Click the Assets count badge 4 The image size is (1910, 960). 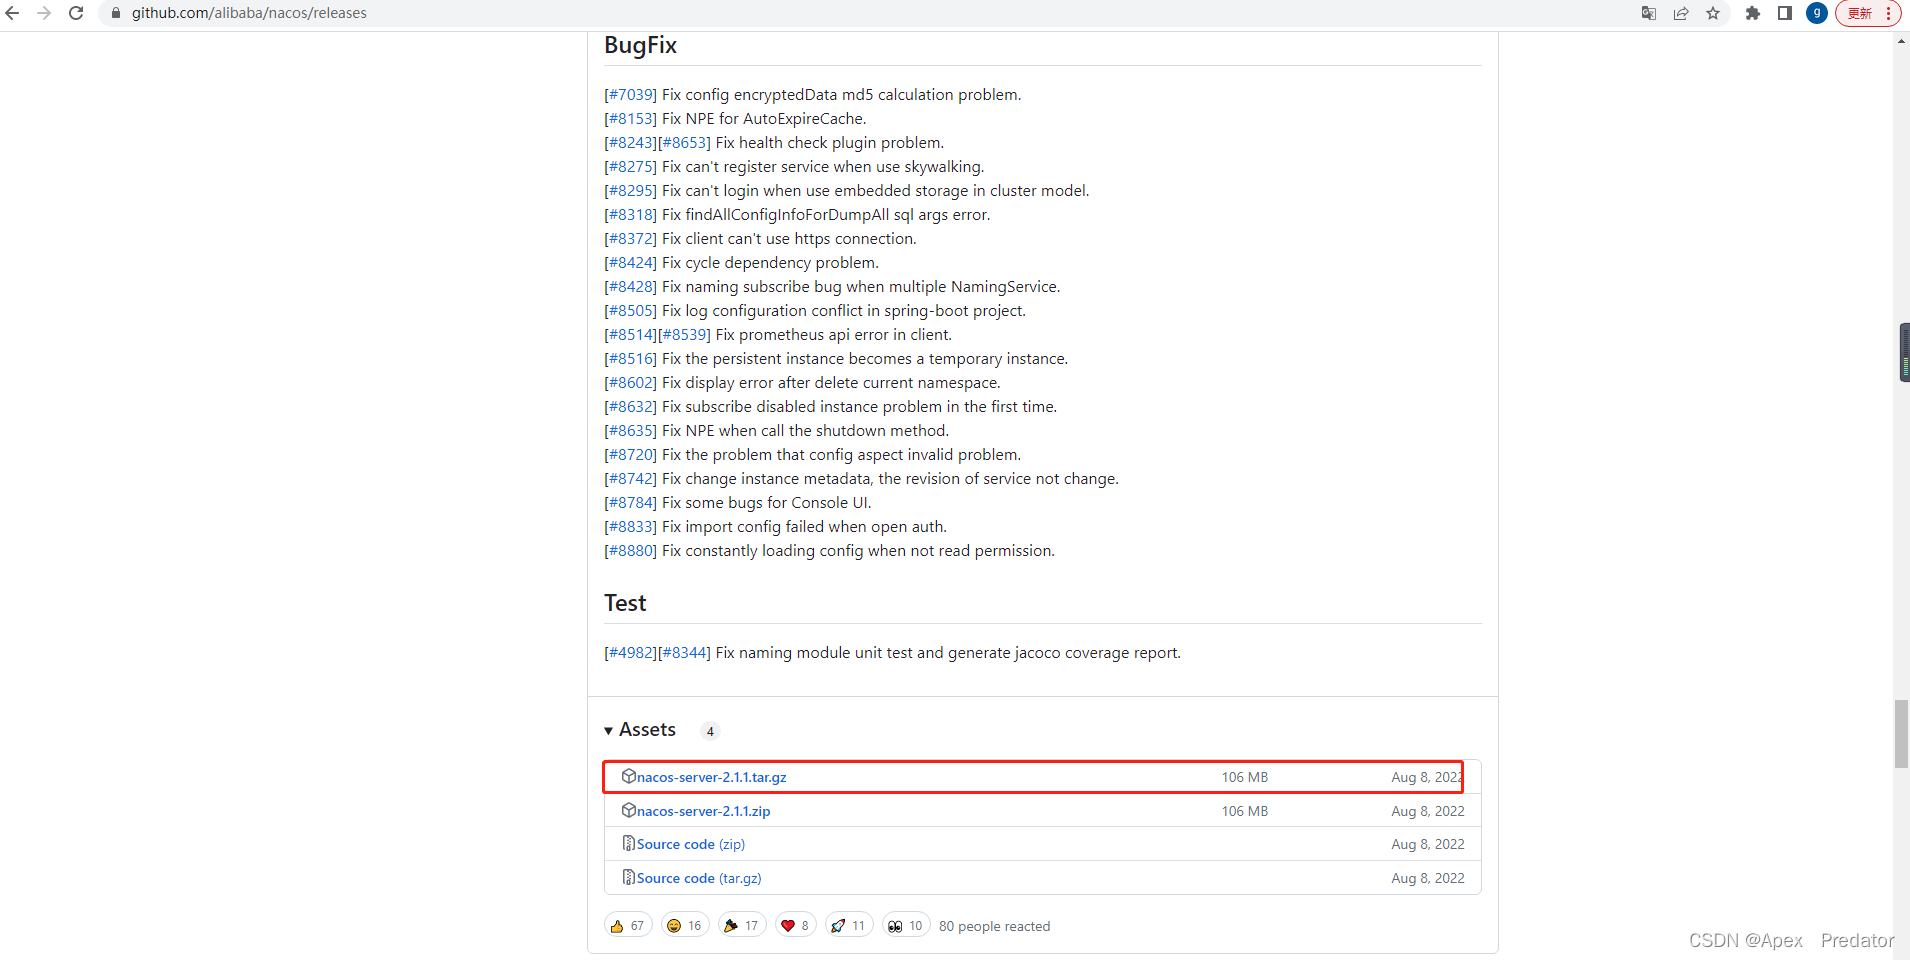[x=710, y=731]
